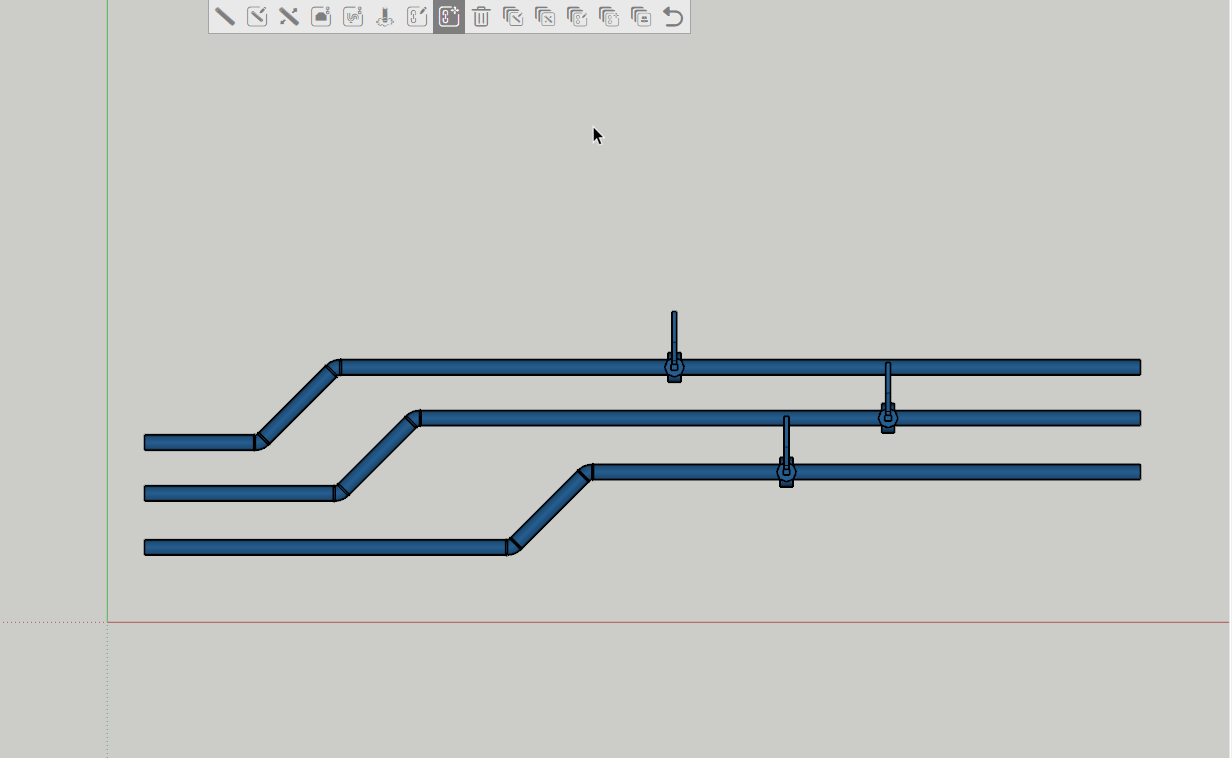1232x758 pixels.
Task: Click the trash can delete icon
Action: click(x=481, y=17)
